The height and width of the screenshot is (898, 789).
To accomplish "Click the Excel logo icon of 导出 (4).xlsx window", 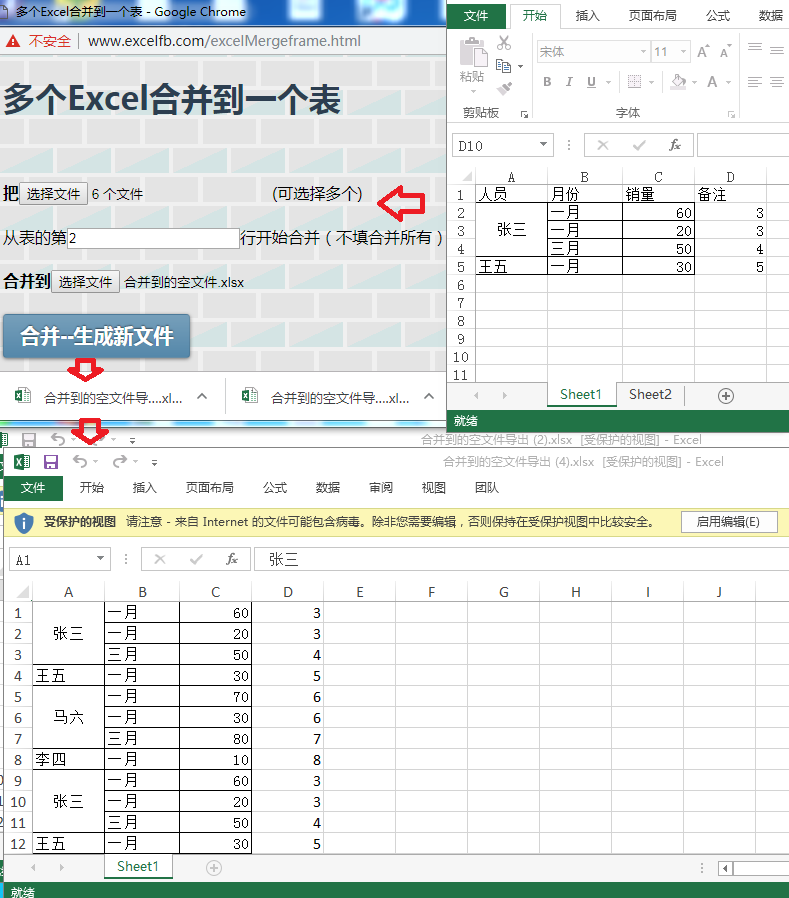I will click(22, 462).
